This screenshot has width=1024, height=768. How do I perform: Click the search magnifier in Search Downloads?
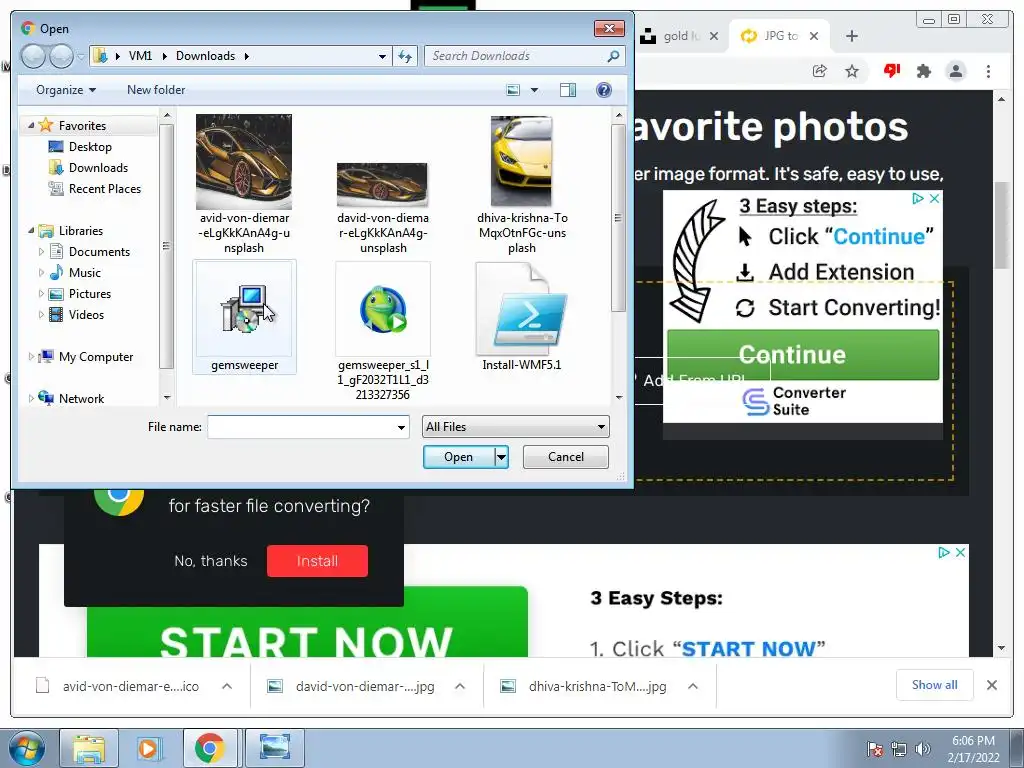613,56
